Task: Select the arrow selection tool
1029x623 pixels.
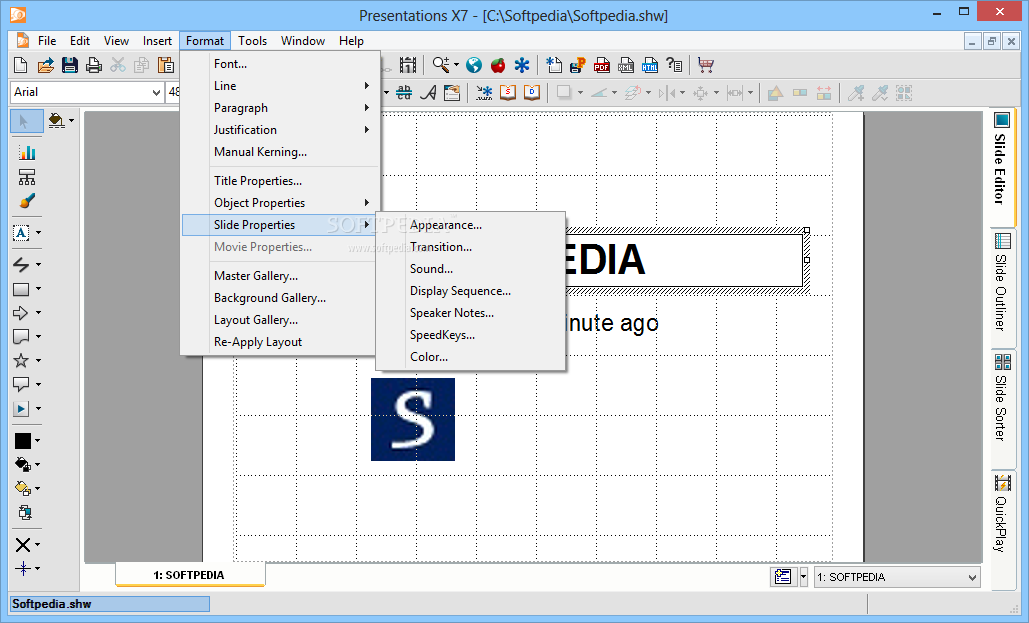Action: click(x=25, y=121)
